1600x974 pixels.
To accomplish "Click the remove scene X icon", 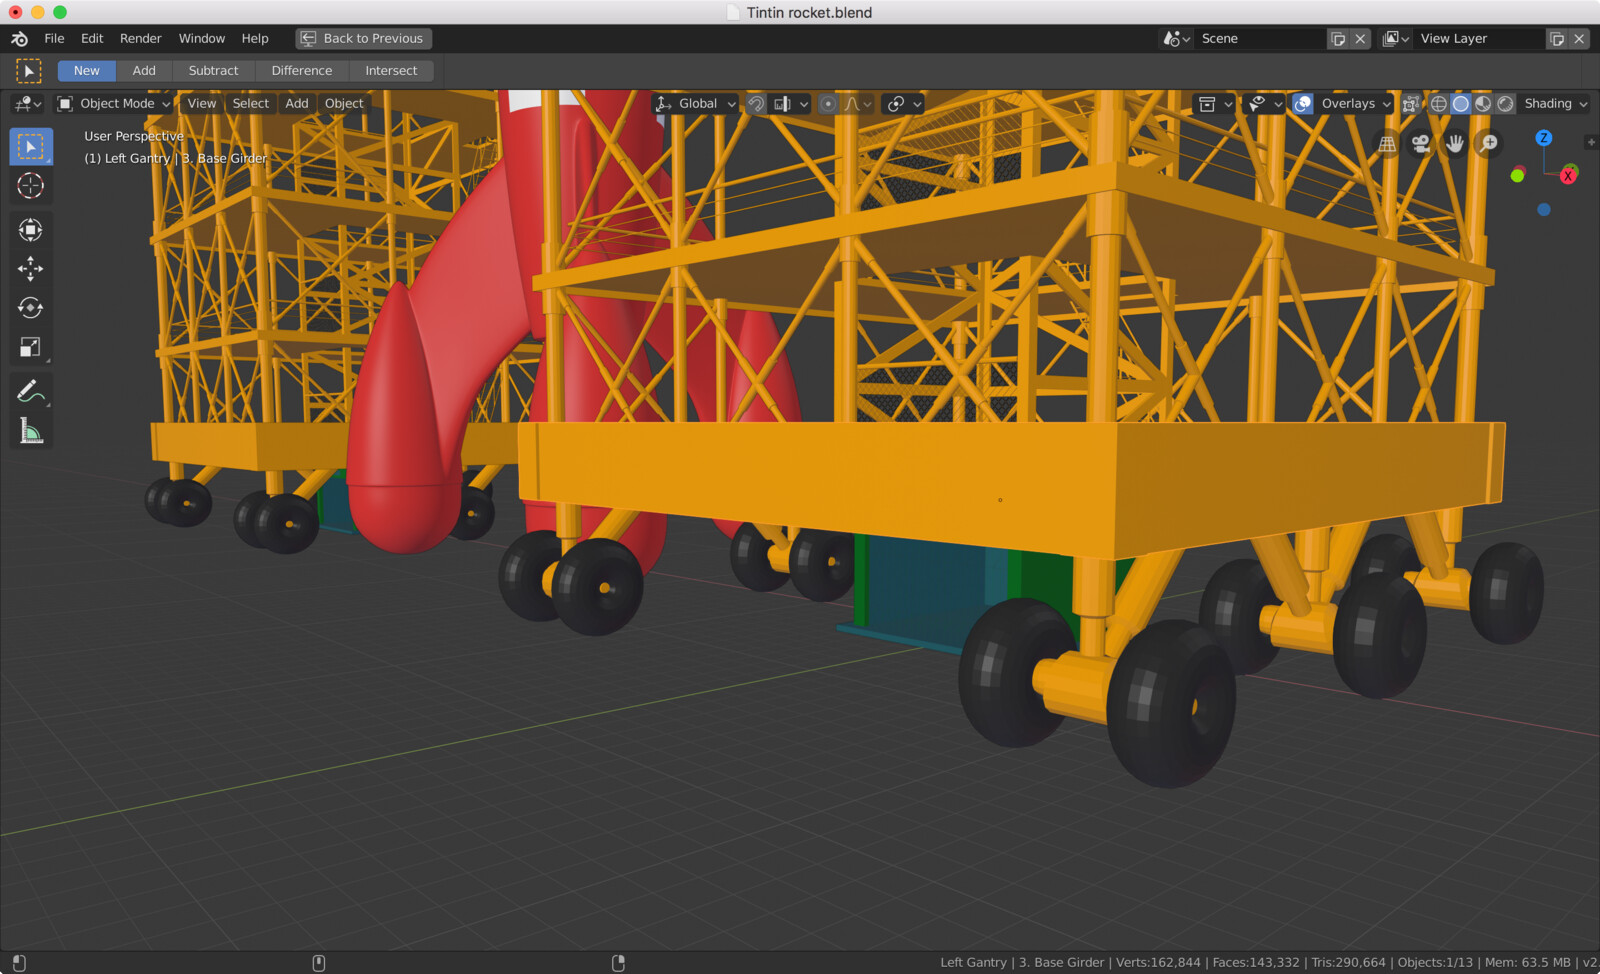I will [1360, 38].
